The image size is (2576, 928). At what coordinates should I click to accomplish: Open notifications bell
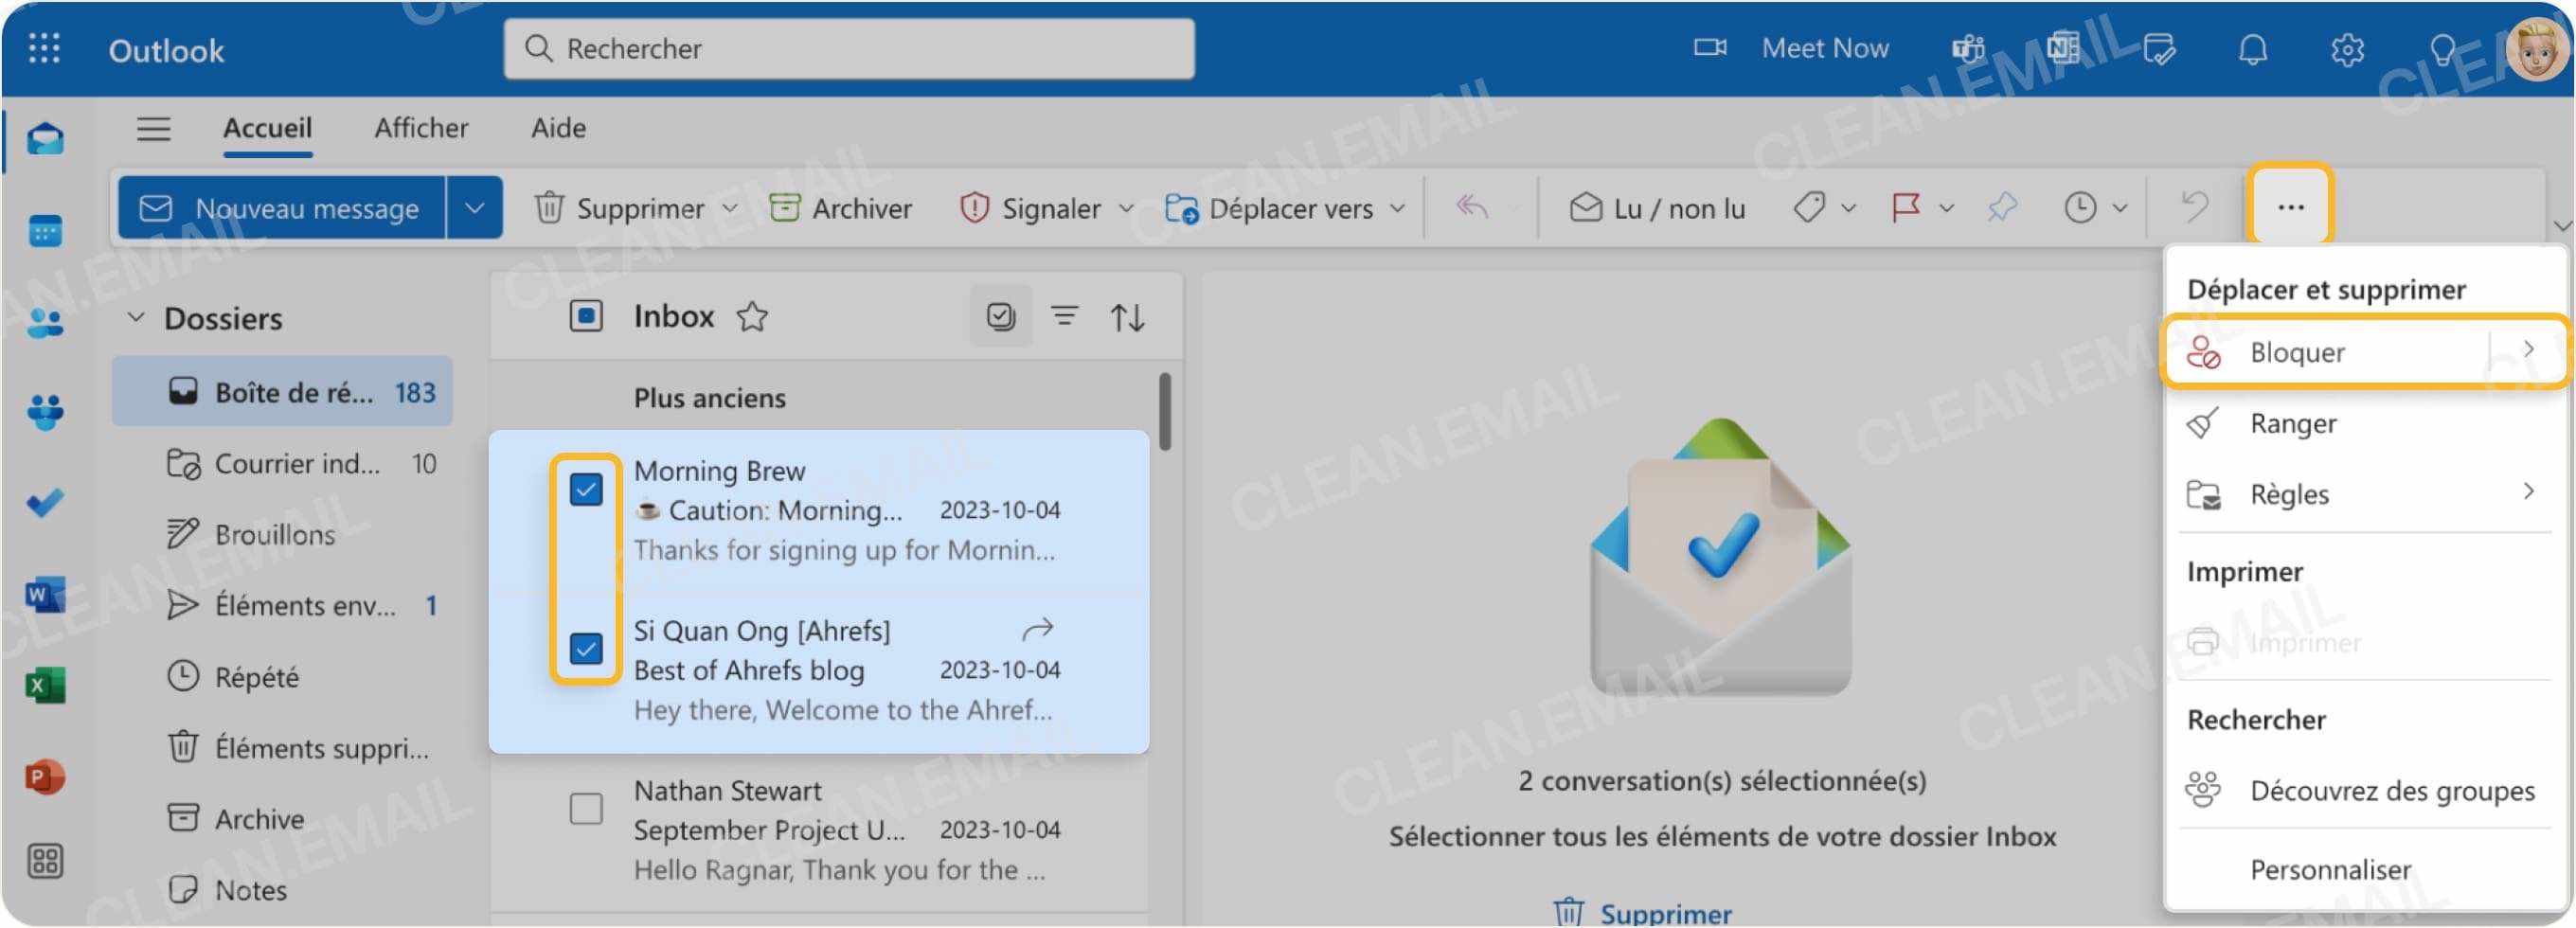2252,48
